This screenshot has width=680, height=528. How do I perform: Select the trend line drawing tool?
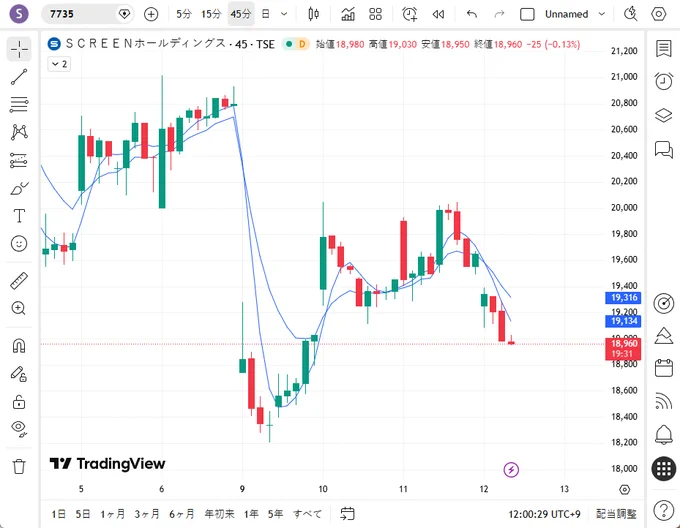(19, 77)
